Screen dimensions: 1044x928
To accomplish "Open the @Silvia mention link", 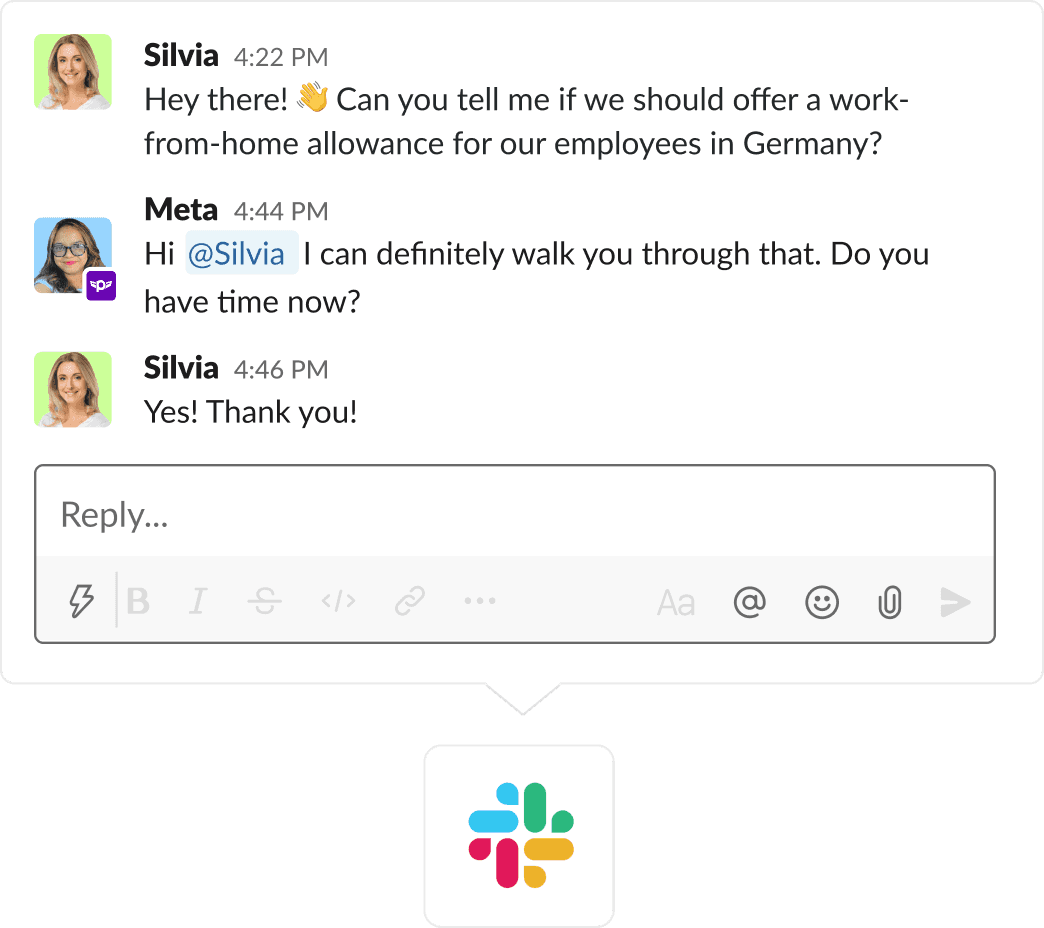I will coord(241,254).
